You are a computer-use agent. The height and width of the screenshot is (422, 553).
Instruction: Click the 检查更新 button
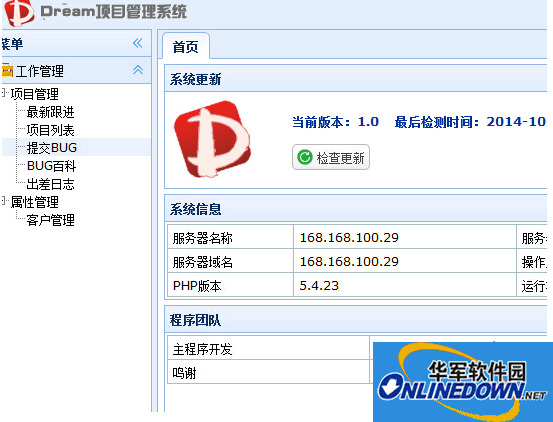331,157
